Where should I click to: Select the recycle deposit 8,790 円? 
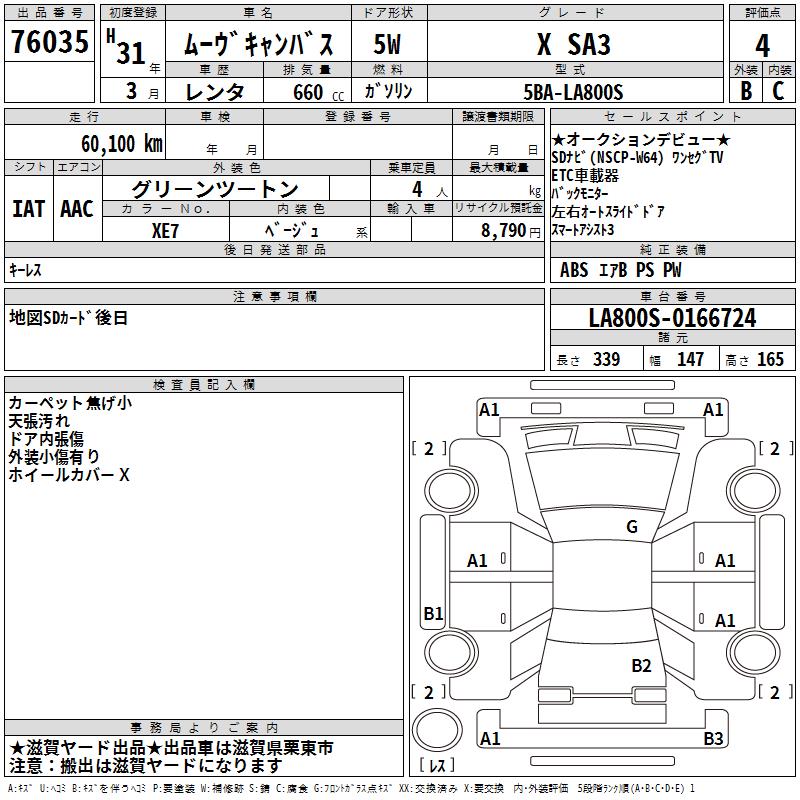tap(511, 231)
